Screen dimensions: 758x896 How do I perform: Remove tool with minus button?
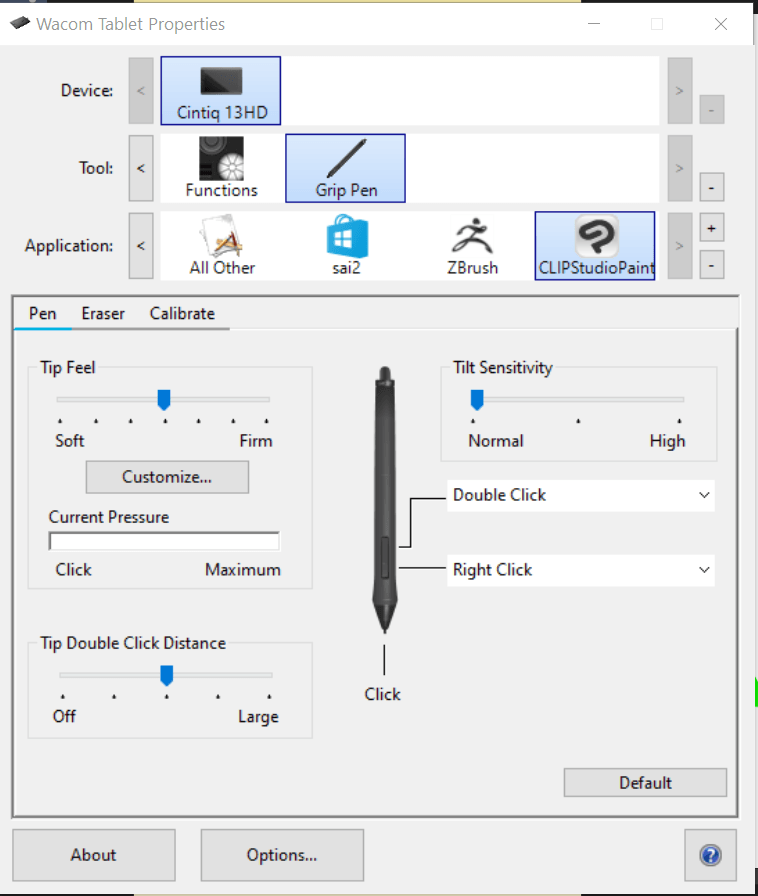[x=712, y=187]
